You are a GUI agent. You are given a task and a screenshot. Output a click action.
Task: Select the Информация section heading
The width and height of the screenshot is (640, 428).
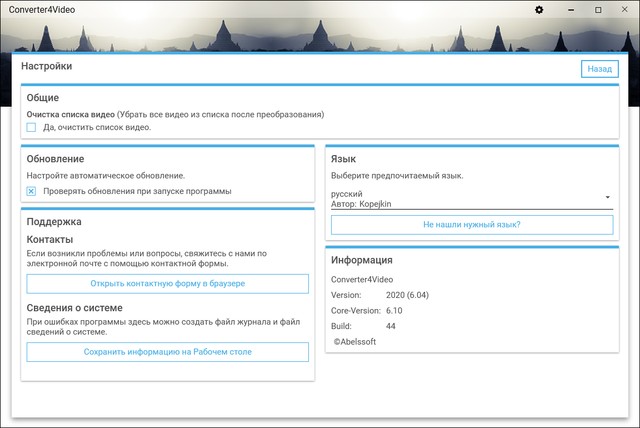[x=368, y=261]
